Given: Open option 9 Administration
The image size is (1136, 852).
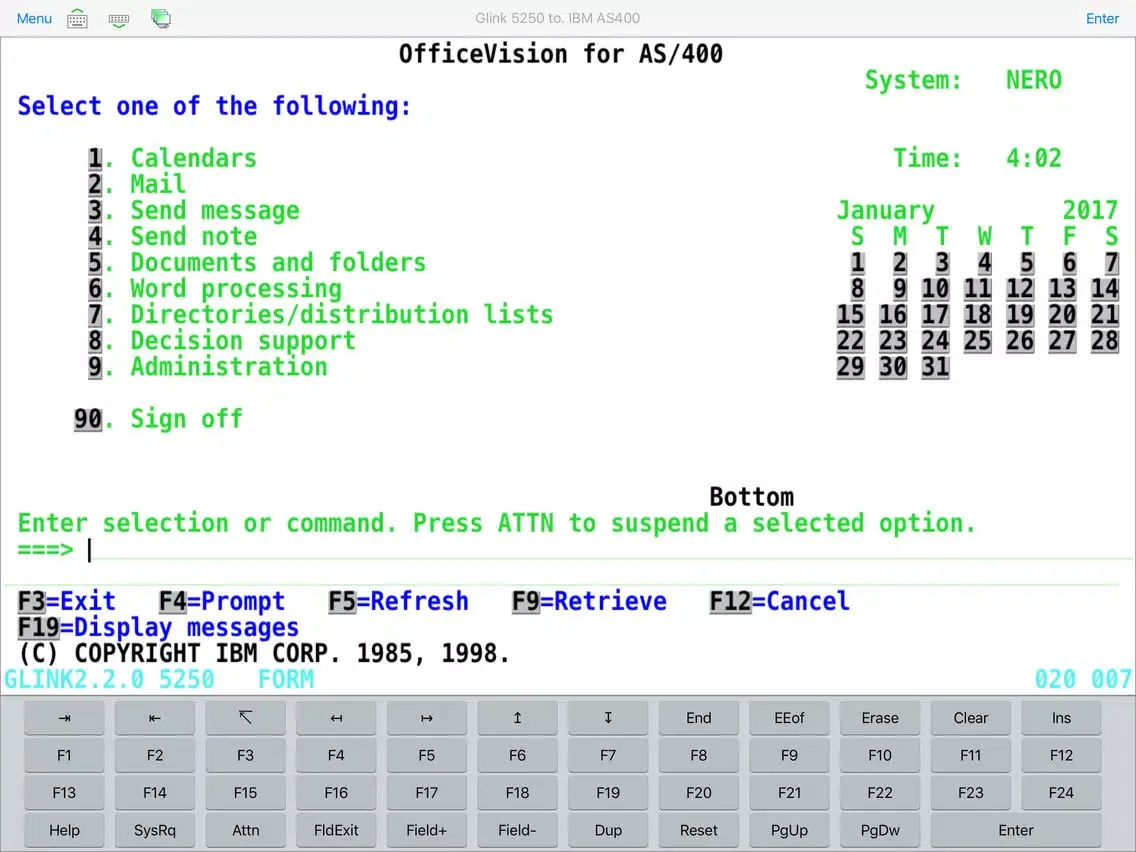Looking at the screenshot, I should (x=207, y=367).
